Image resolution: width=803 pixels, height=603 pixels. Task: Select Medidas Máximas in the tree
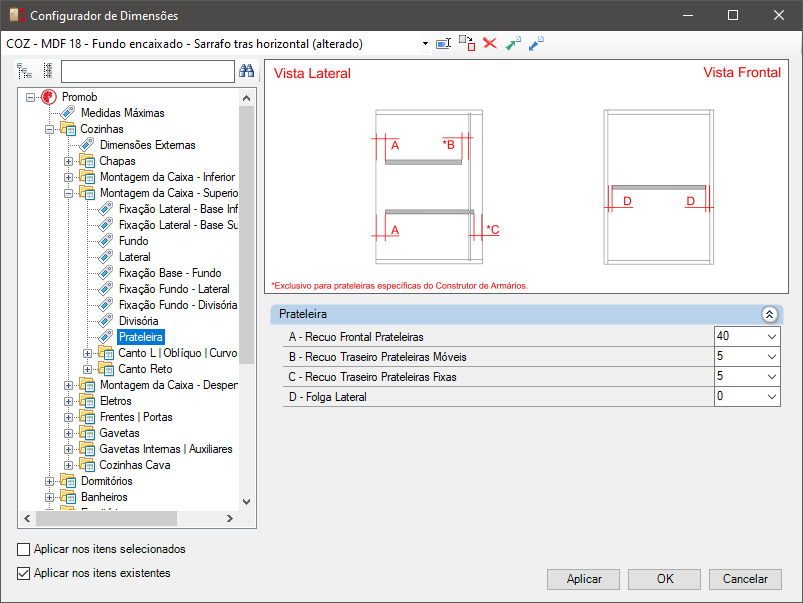(x=122, y=113)
